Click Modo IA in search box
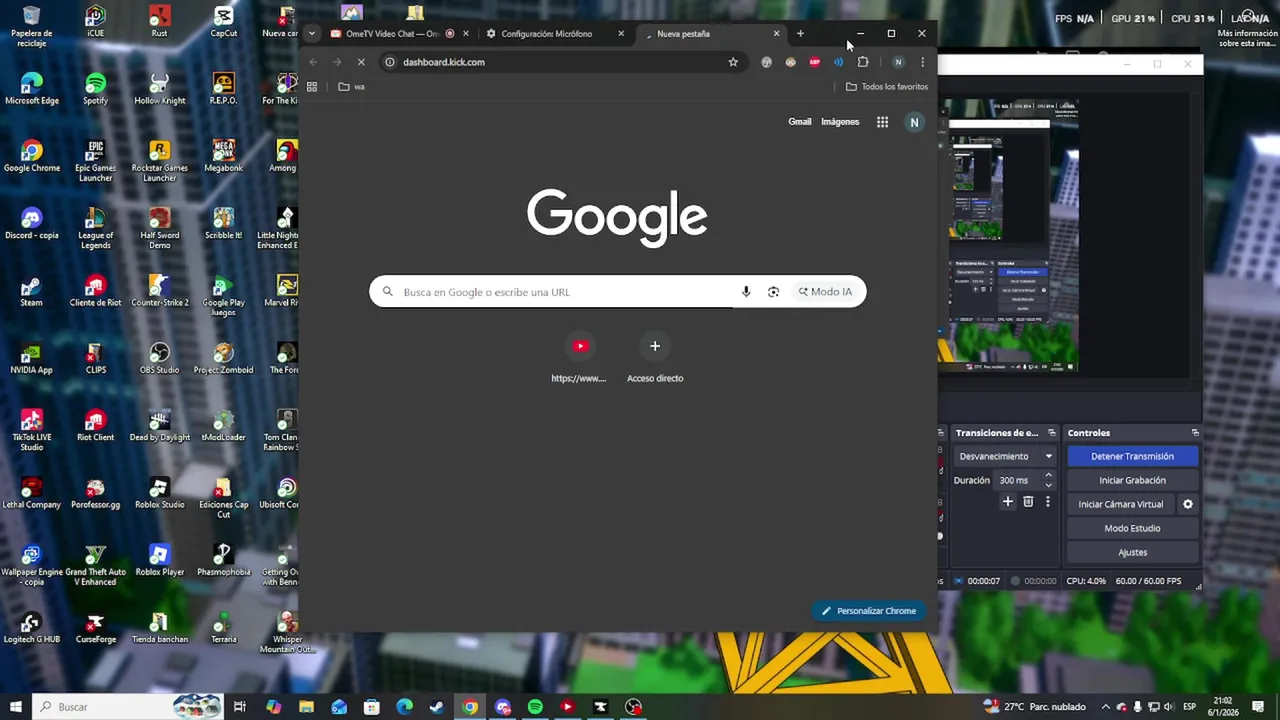1280x720 pixels. pyautogui.click(x=825, y=292)
